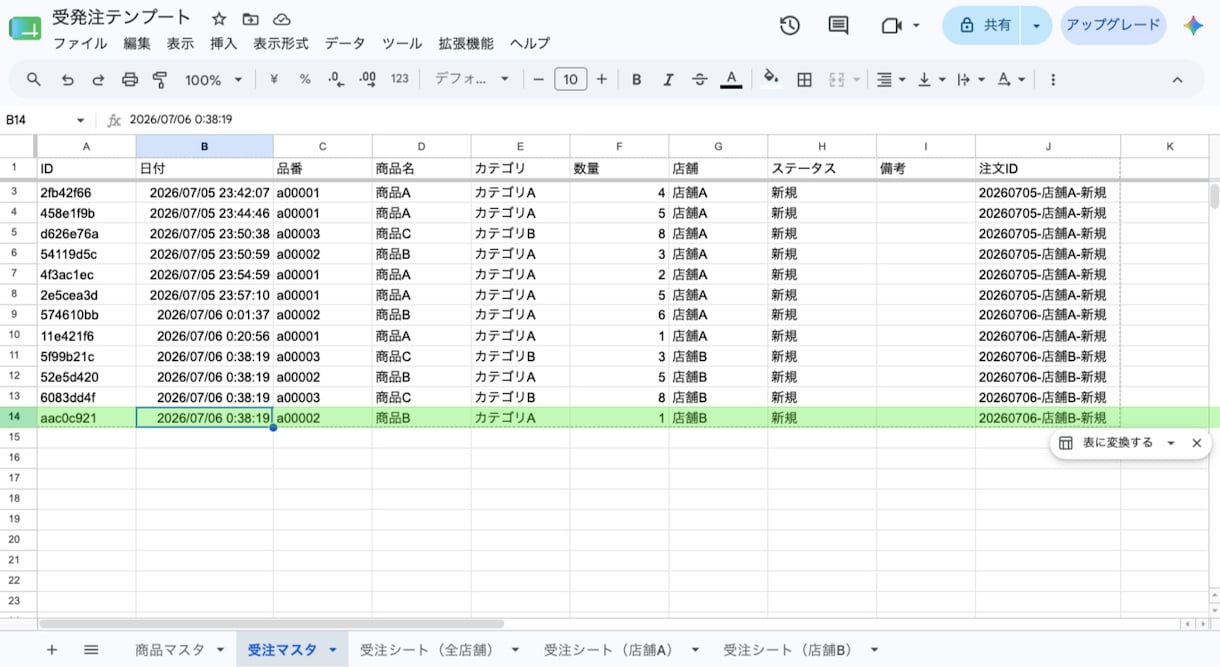
Task: Toggle strikethrough formatting
Action: [699, 79]
